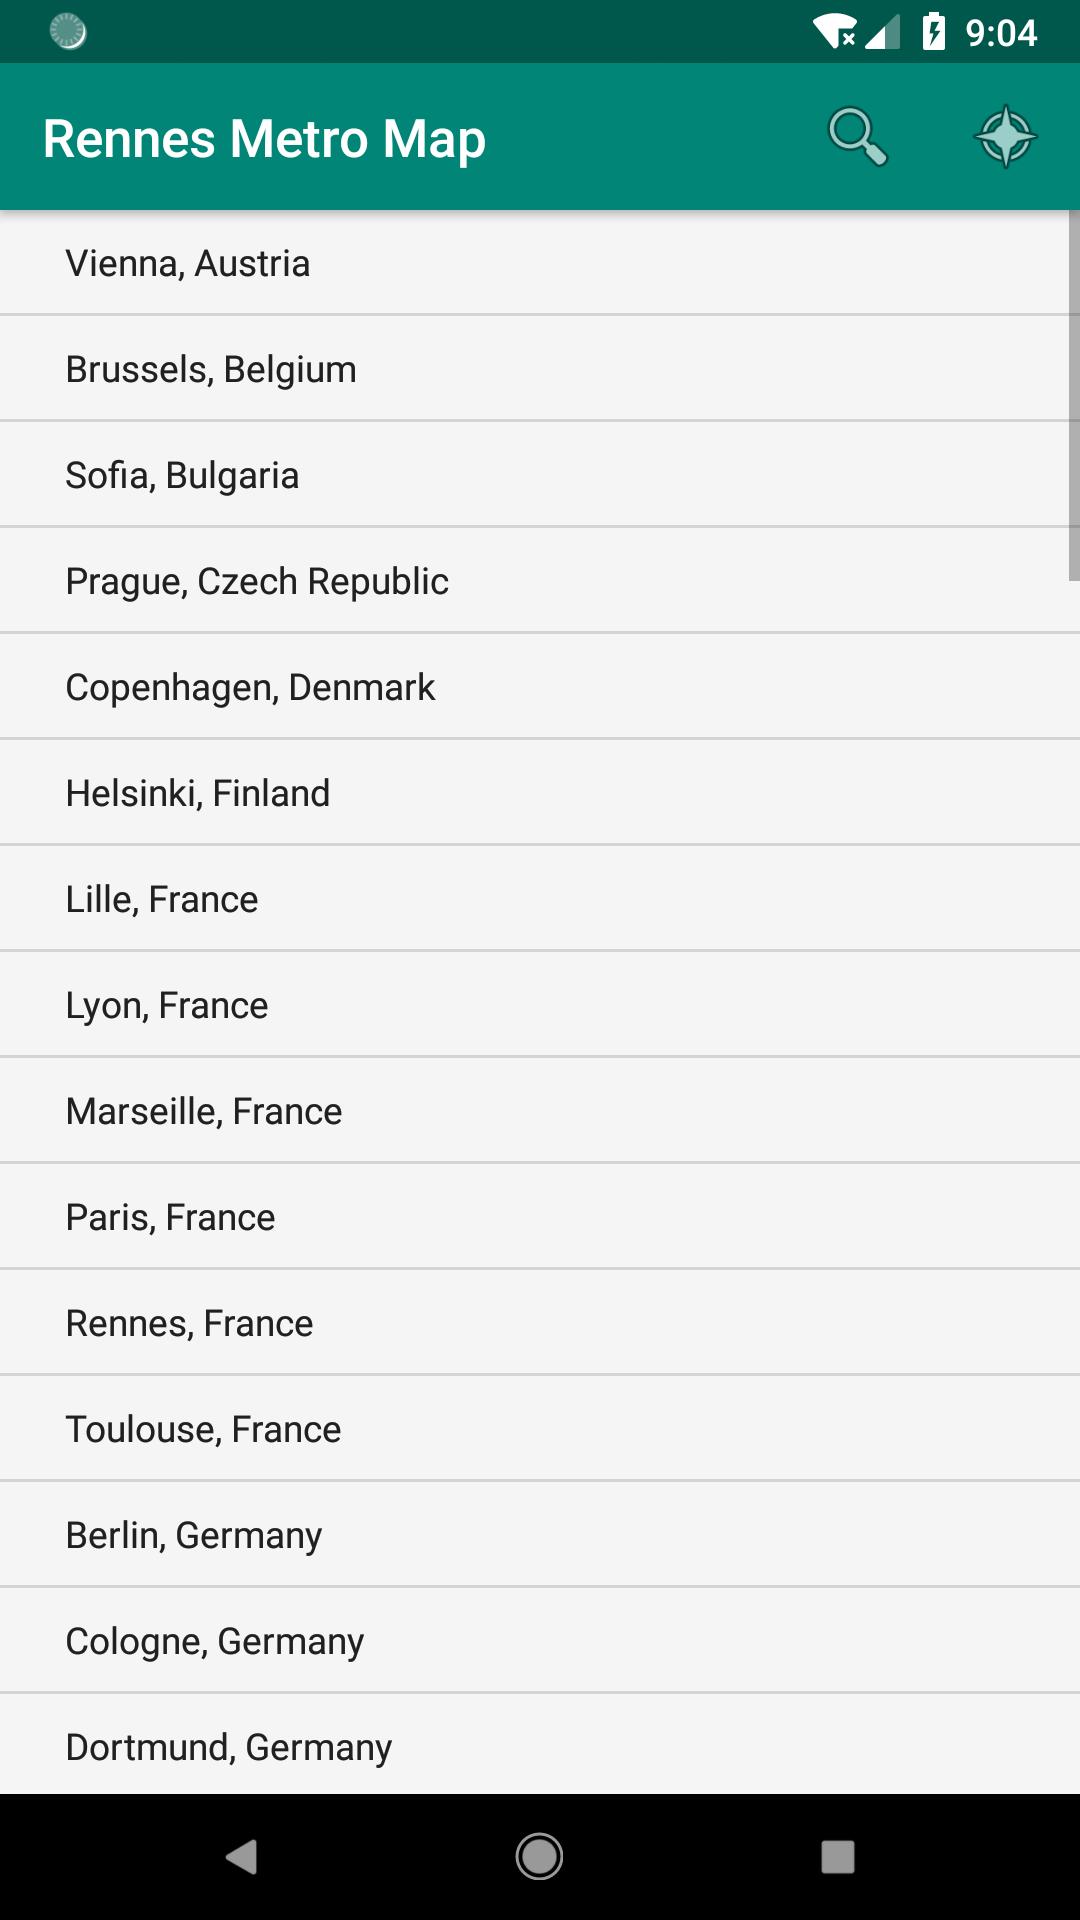Open Toulouse, France metro map
1080x1920 pixels.
click(x=540, y=1429)
